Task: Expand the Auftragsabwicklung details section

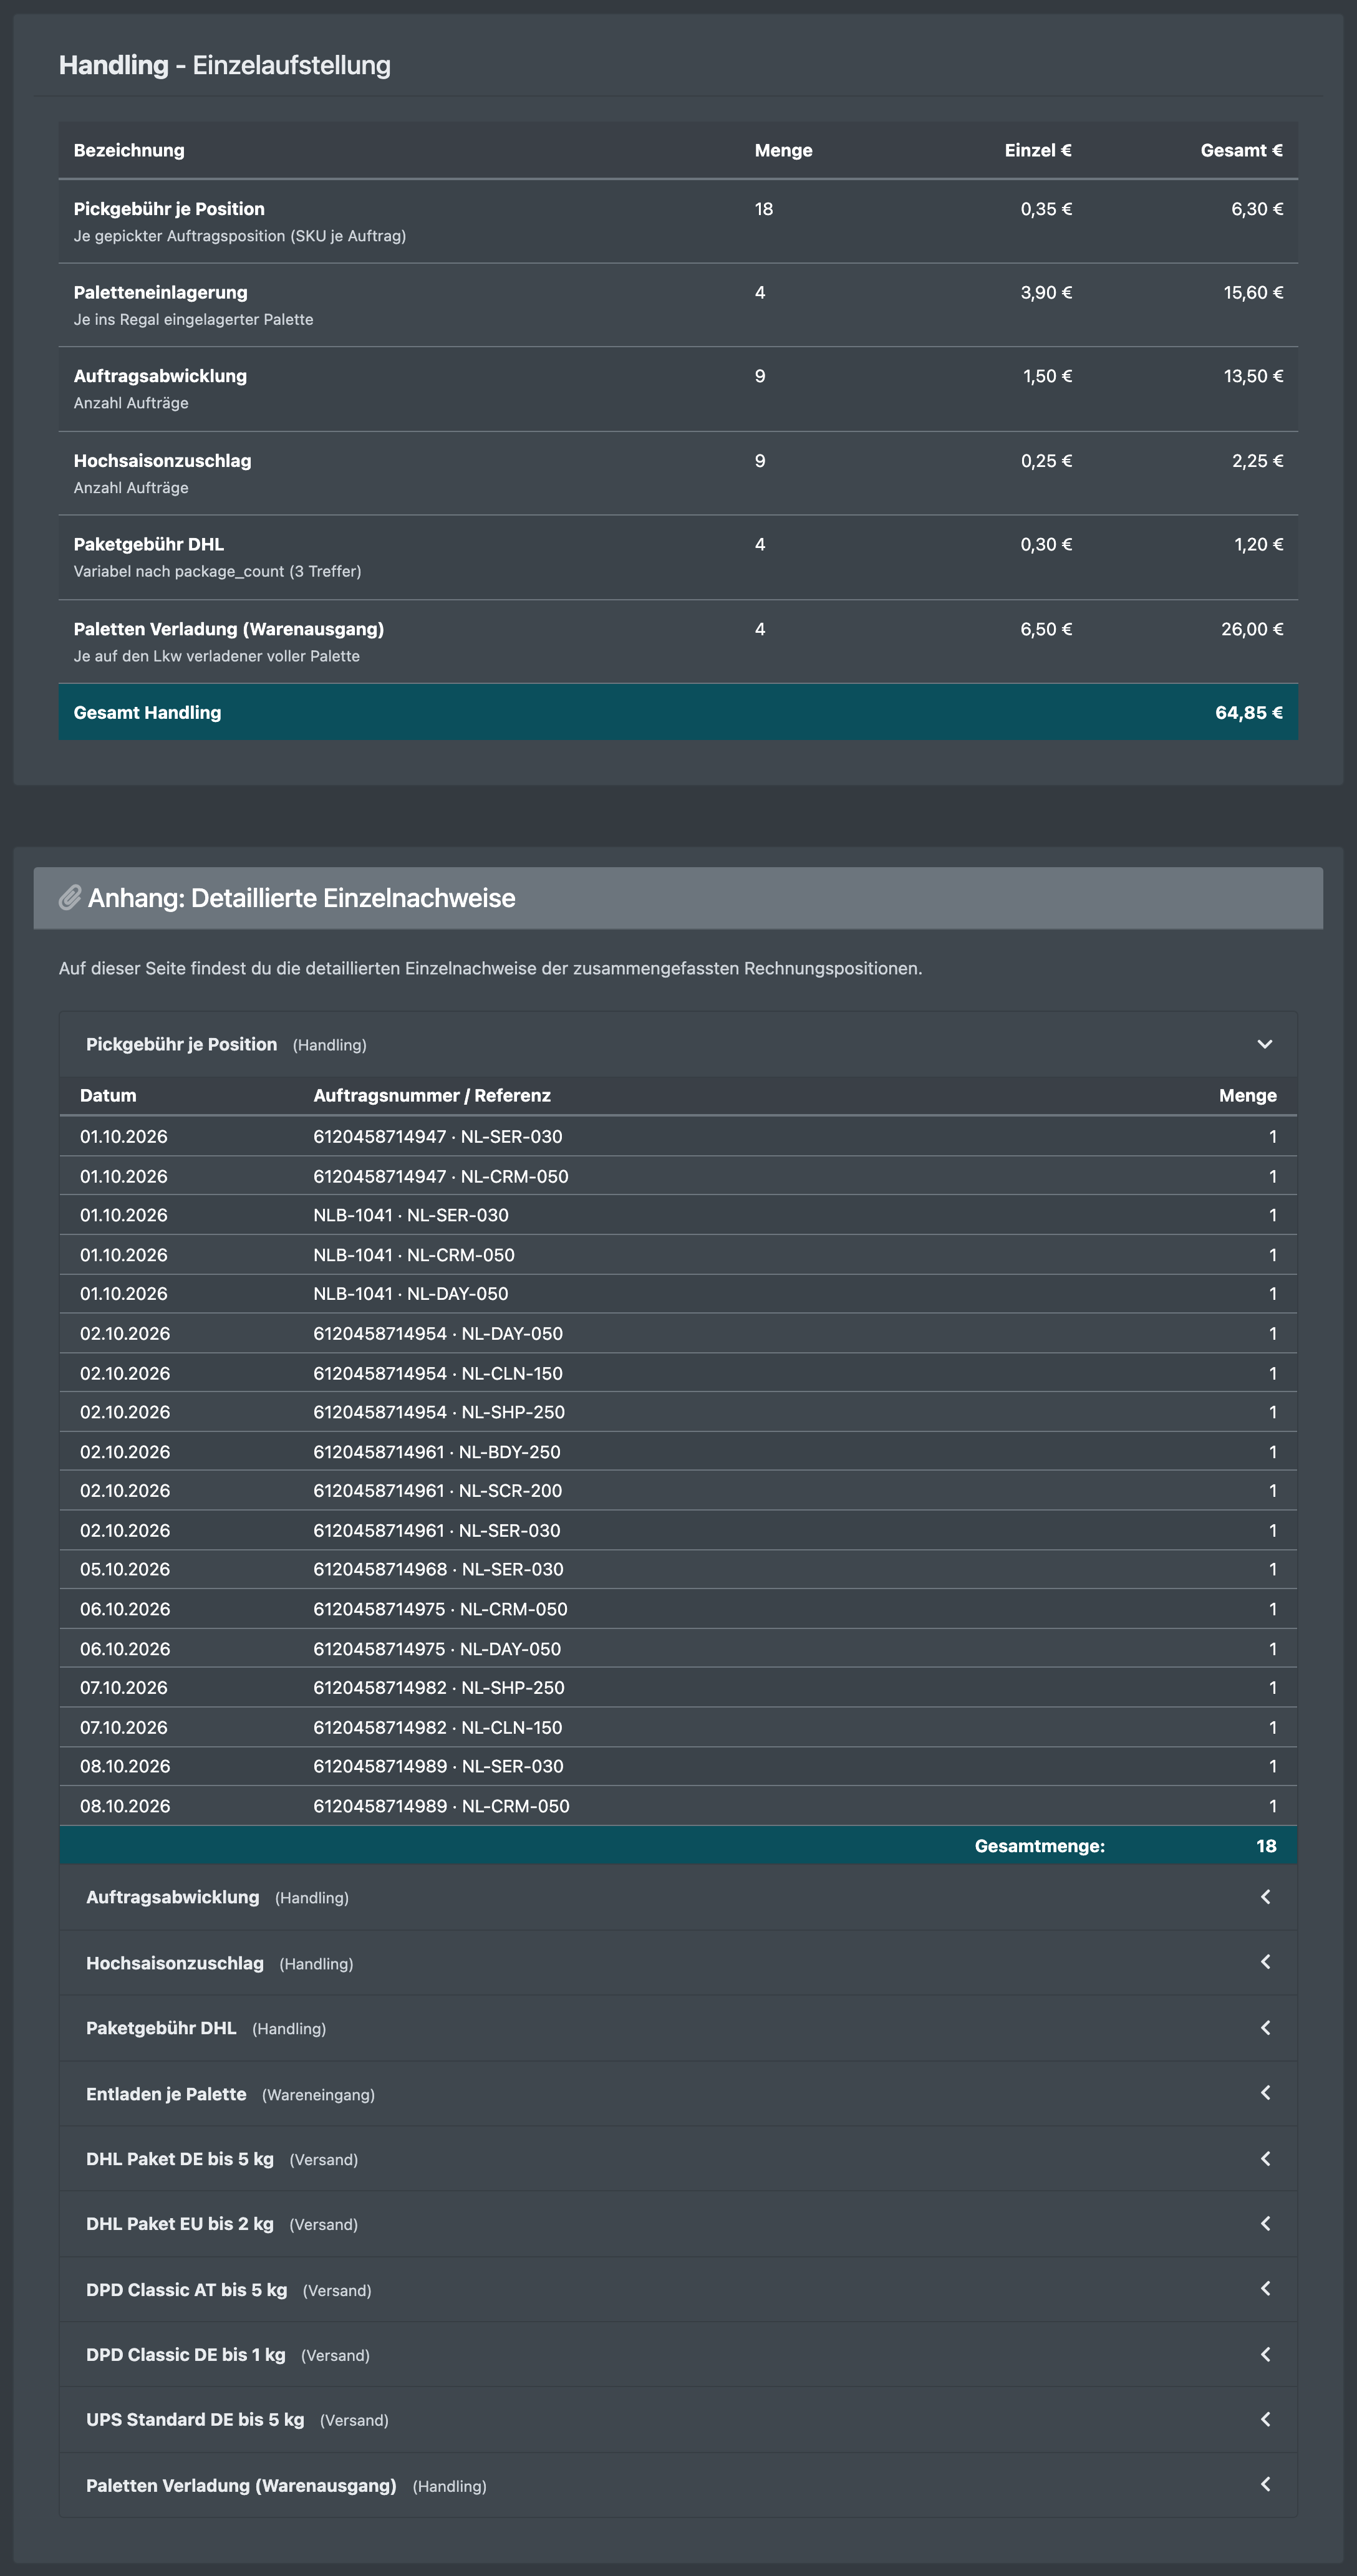Action: pos(678,1897)
